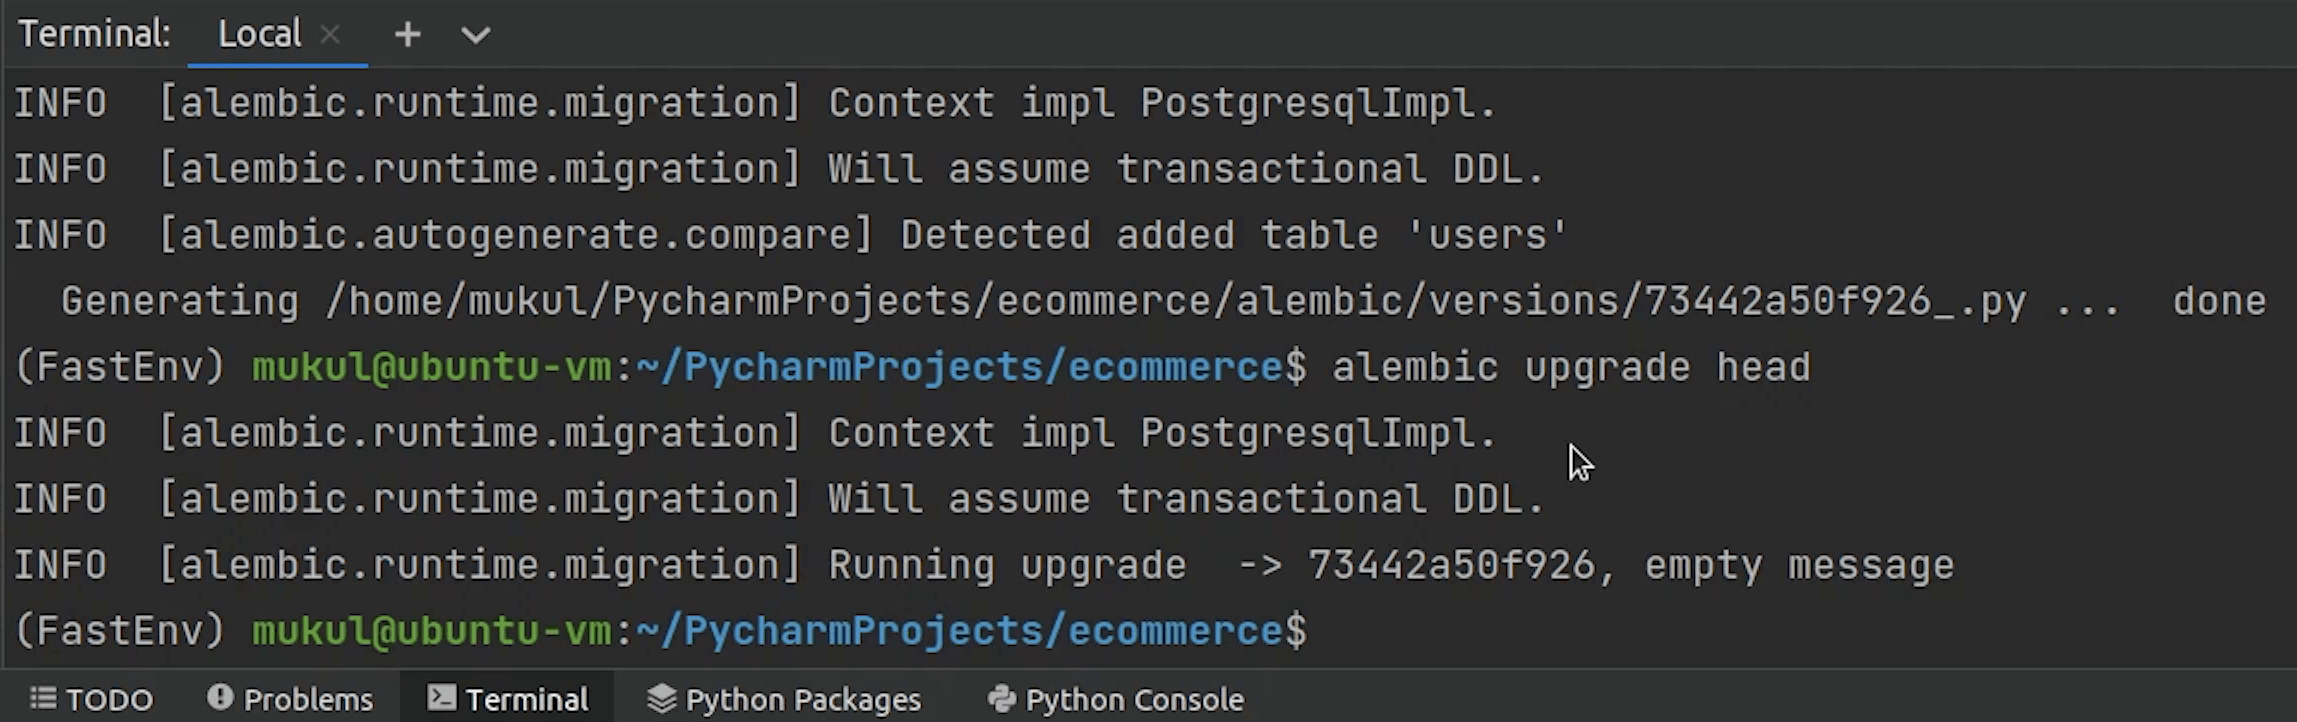Close the Local terminal session tab

click(331, 35)
